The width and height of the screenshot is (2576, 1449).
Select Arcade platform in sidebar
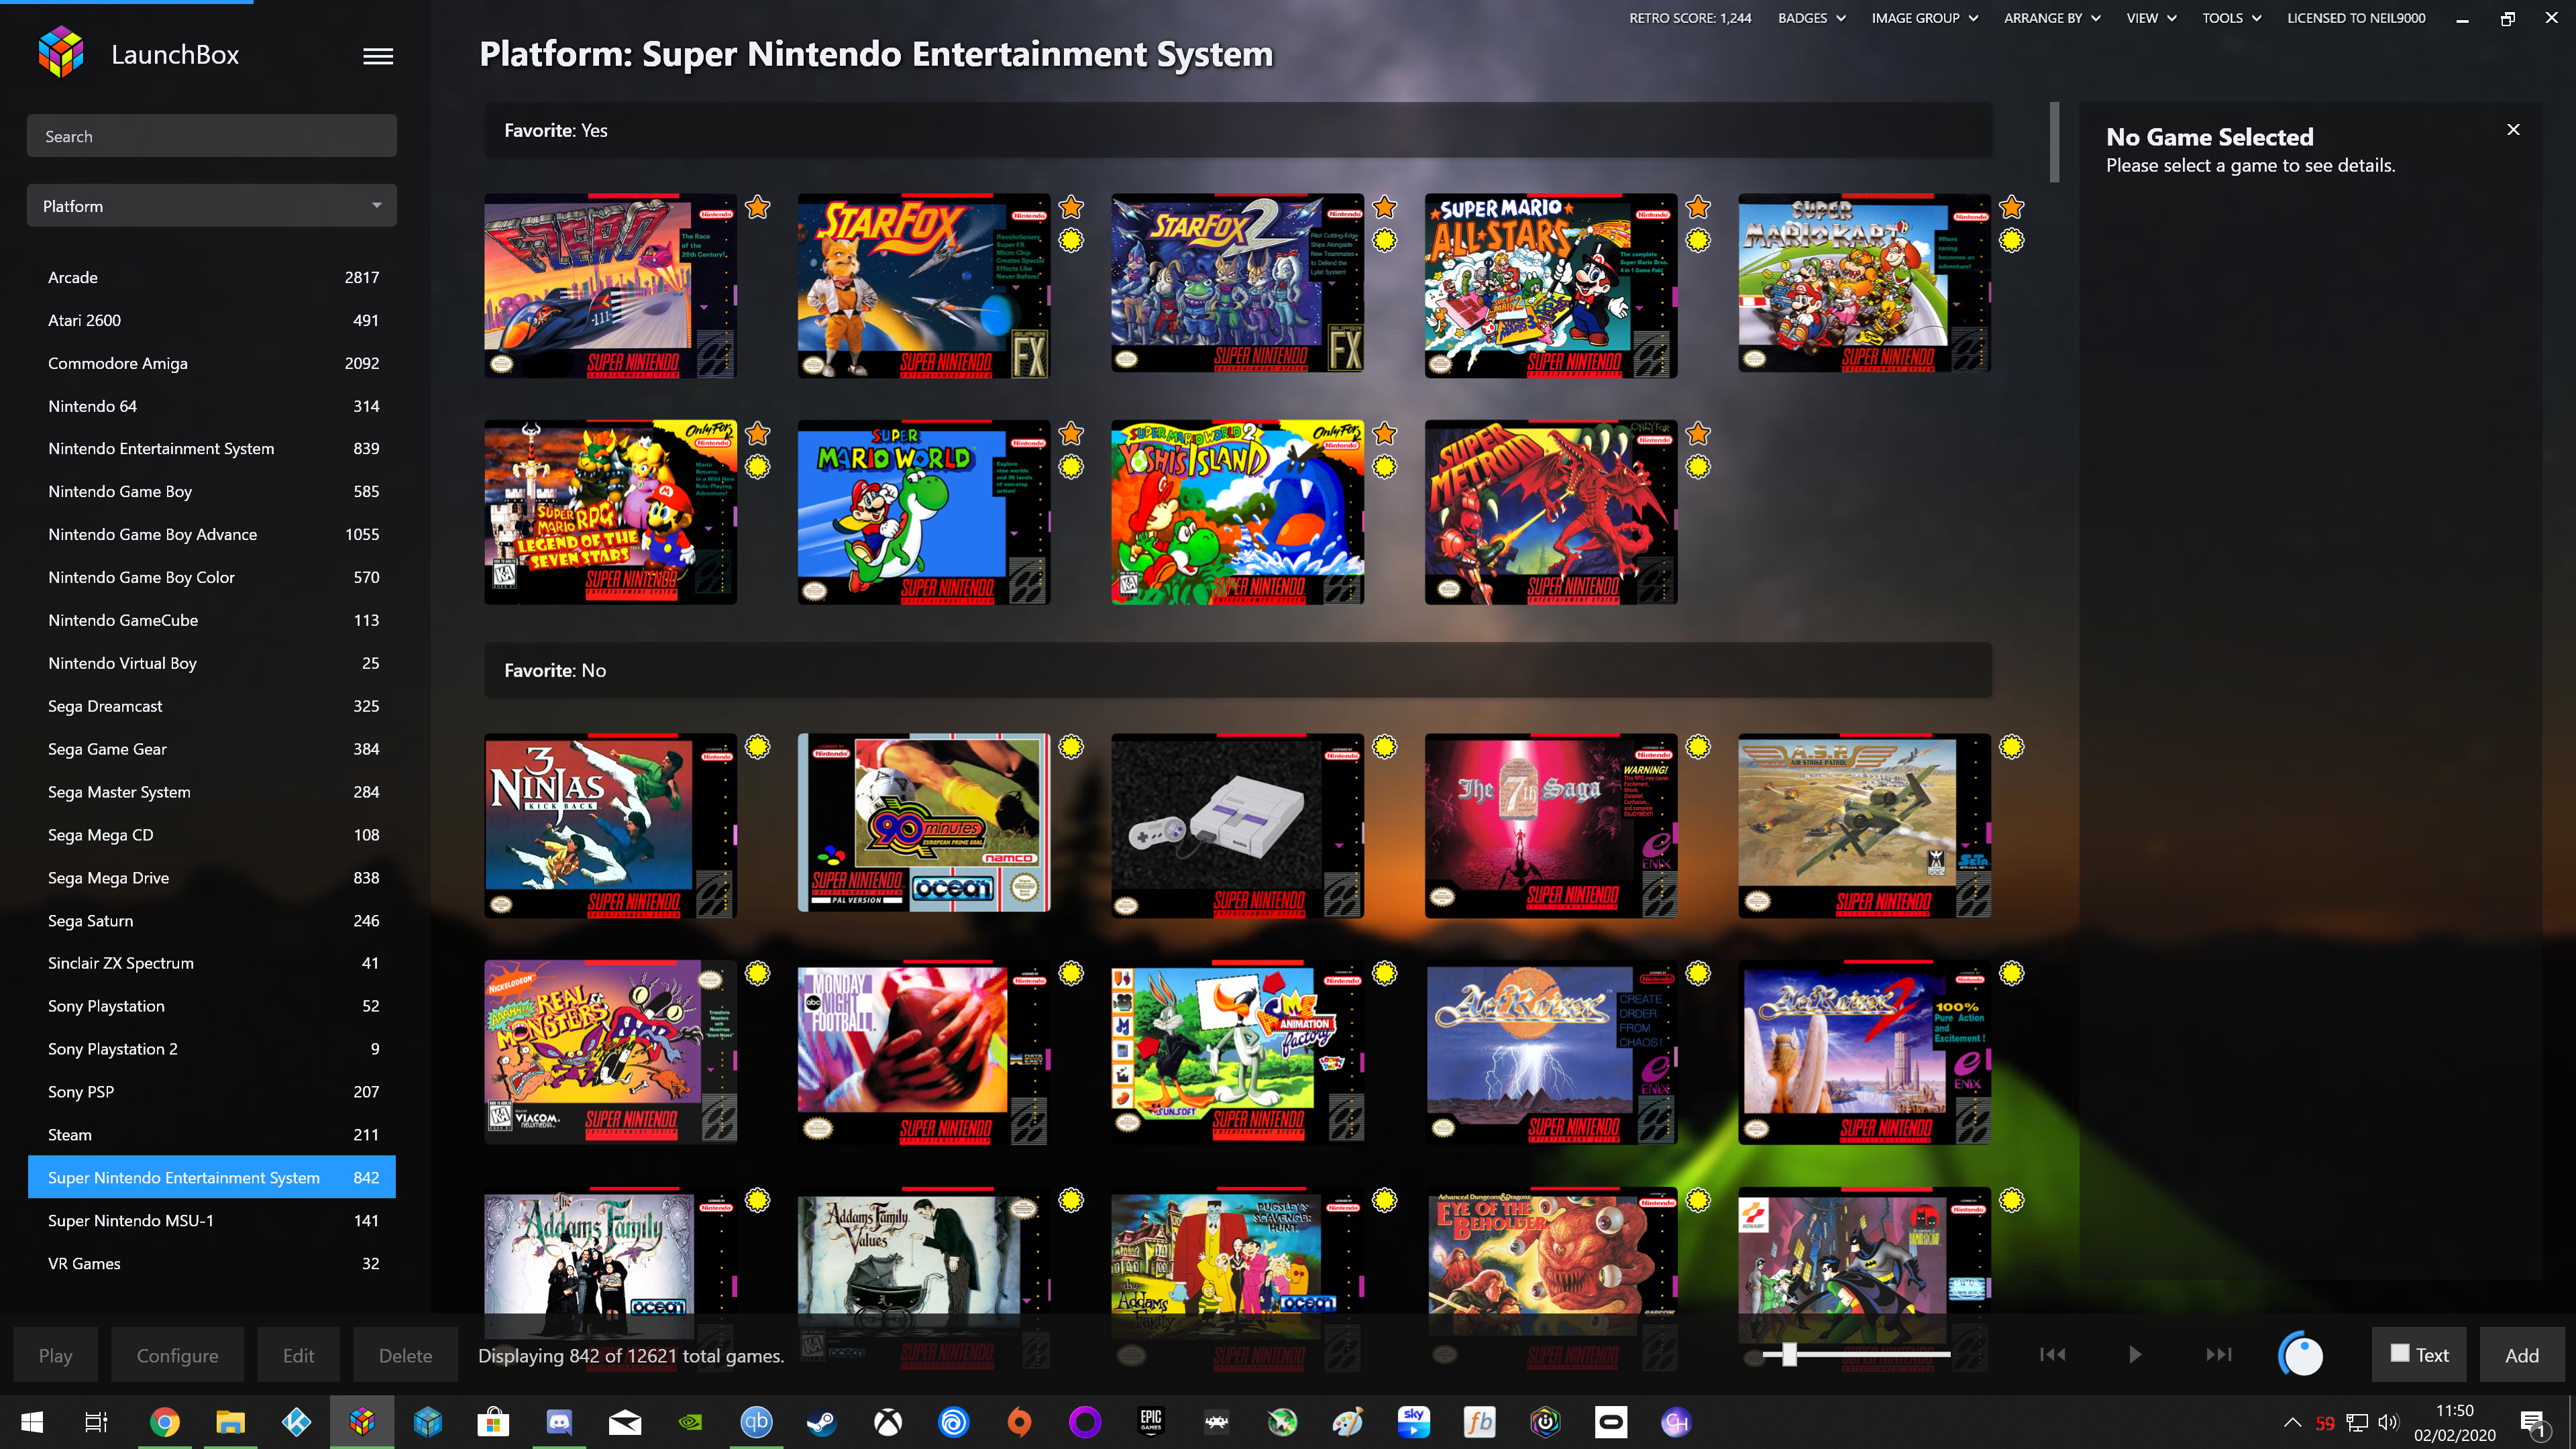pos(212,277)
